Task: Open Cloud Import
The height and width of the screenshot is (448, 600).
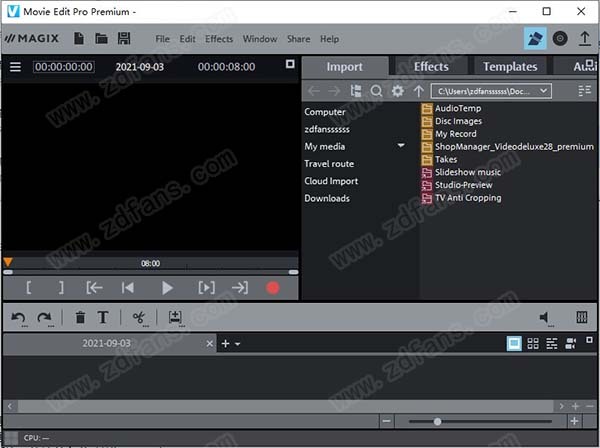Action: (331, 181)
